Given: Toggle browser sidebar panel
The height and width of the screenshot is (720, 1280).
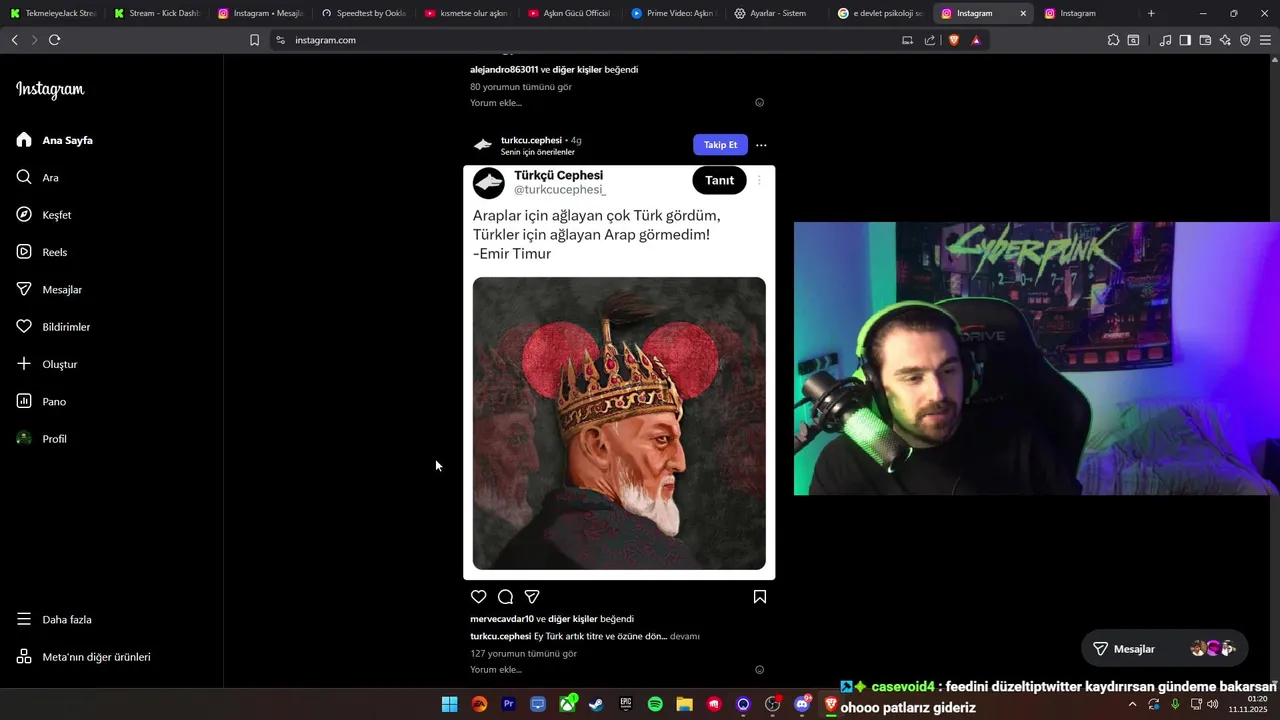Looking at the screenshot, I should [1185, 40].
